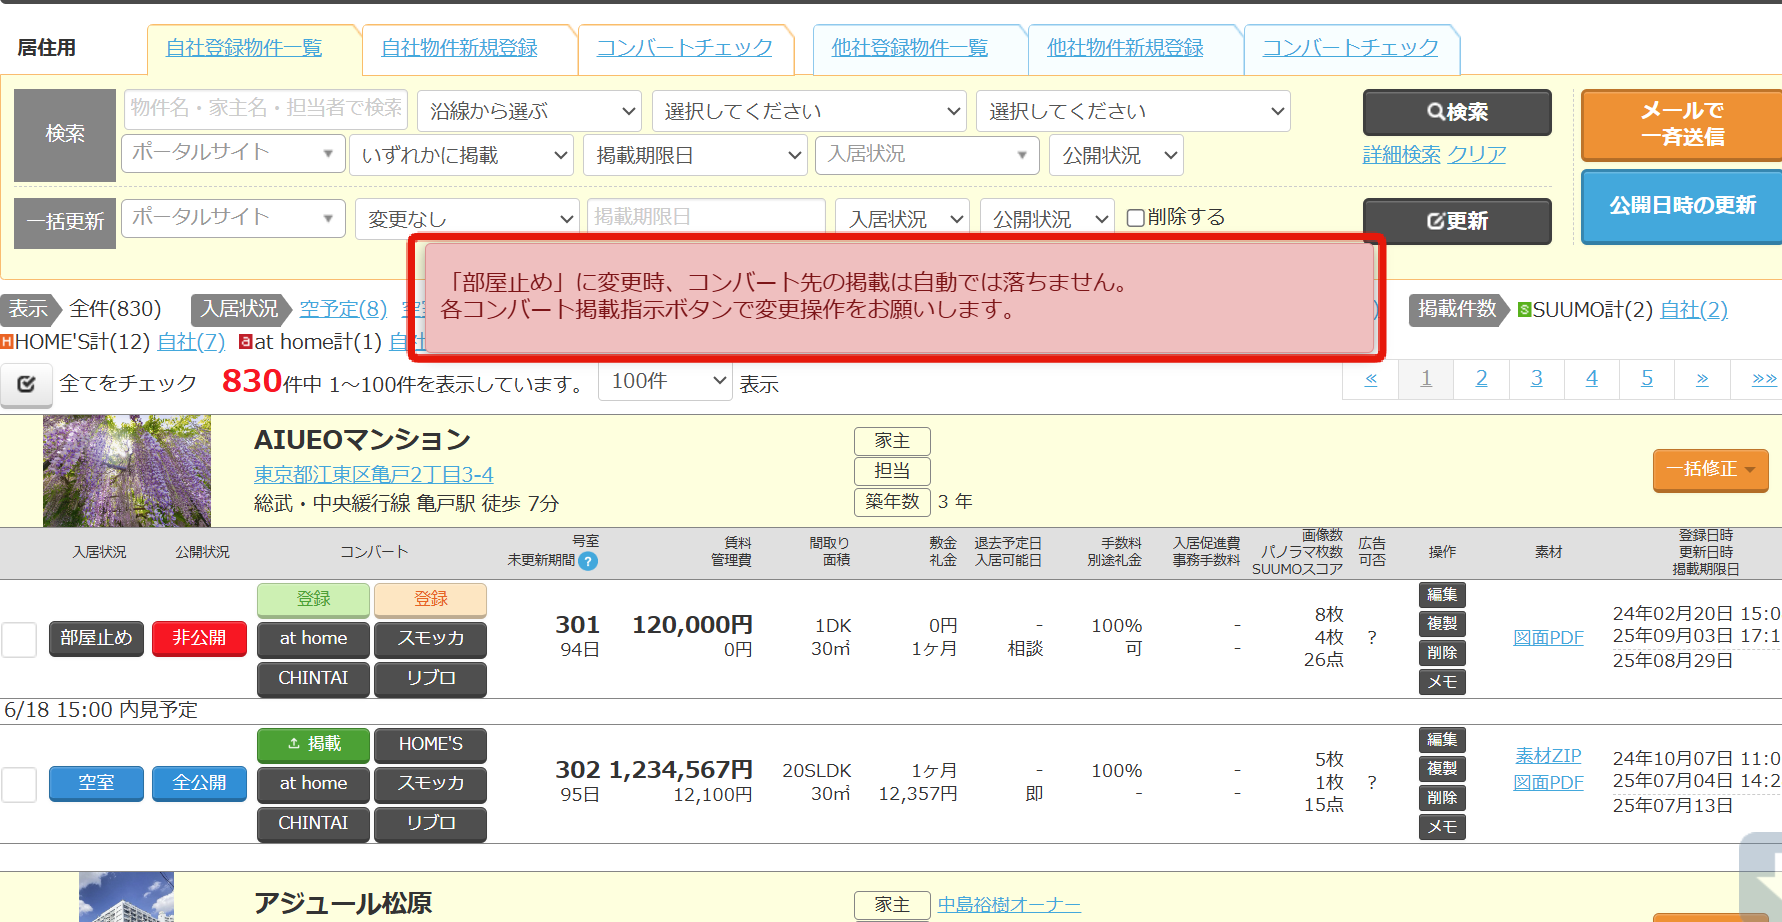This screenshot has height=922, width=1782.
Task: Click the スモッカ button in room 301 row
Action: pos(431,639)
